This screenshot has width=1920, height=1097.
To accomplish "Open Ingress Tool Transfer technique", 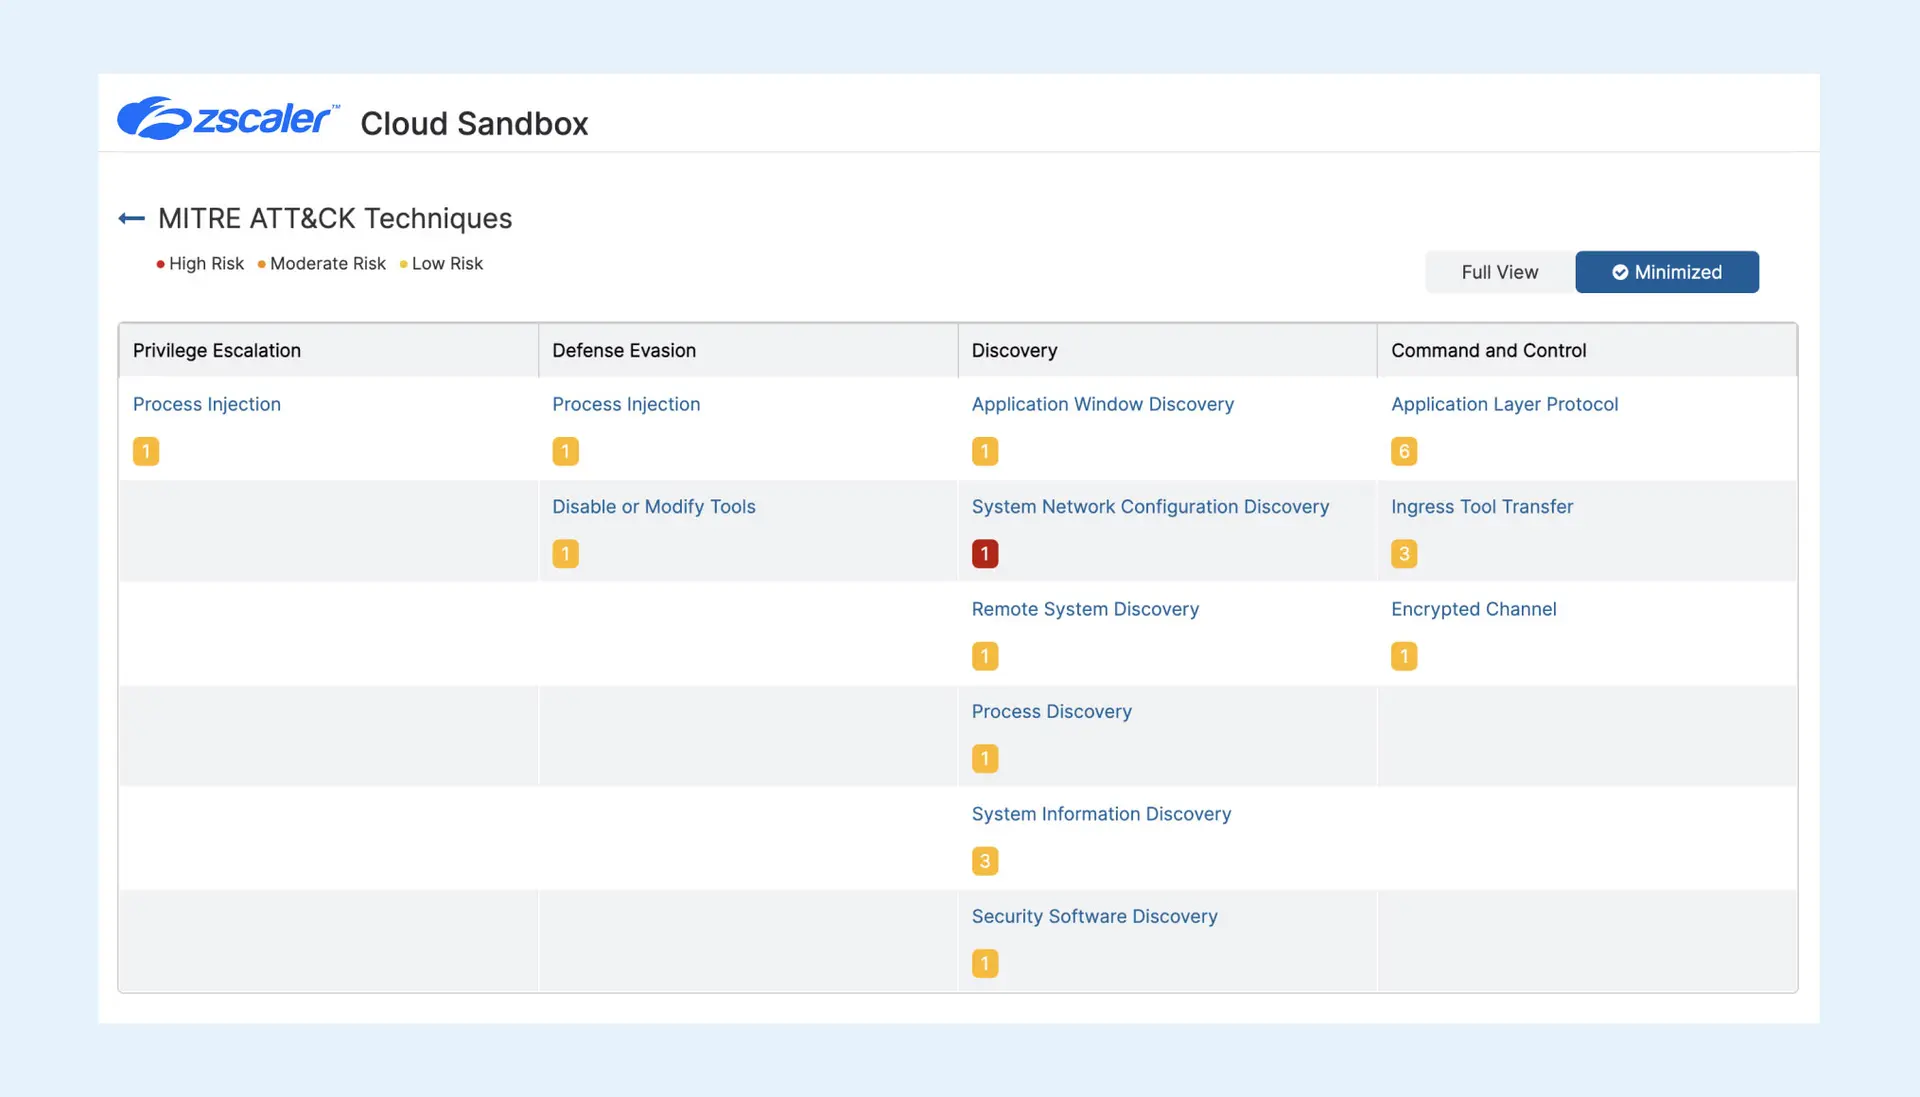I will tap(1482, 507).
